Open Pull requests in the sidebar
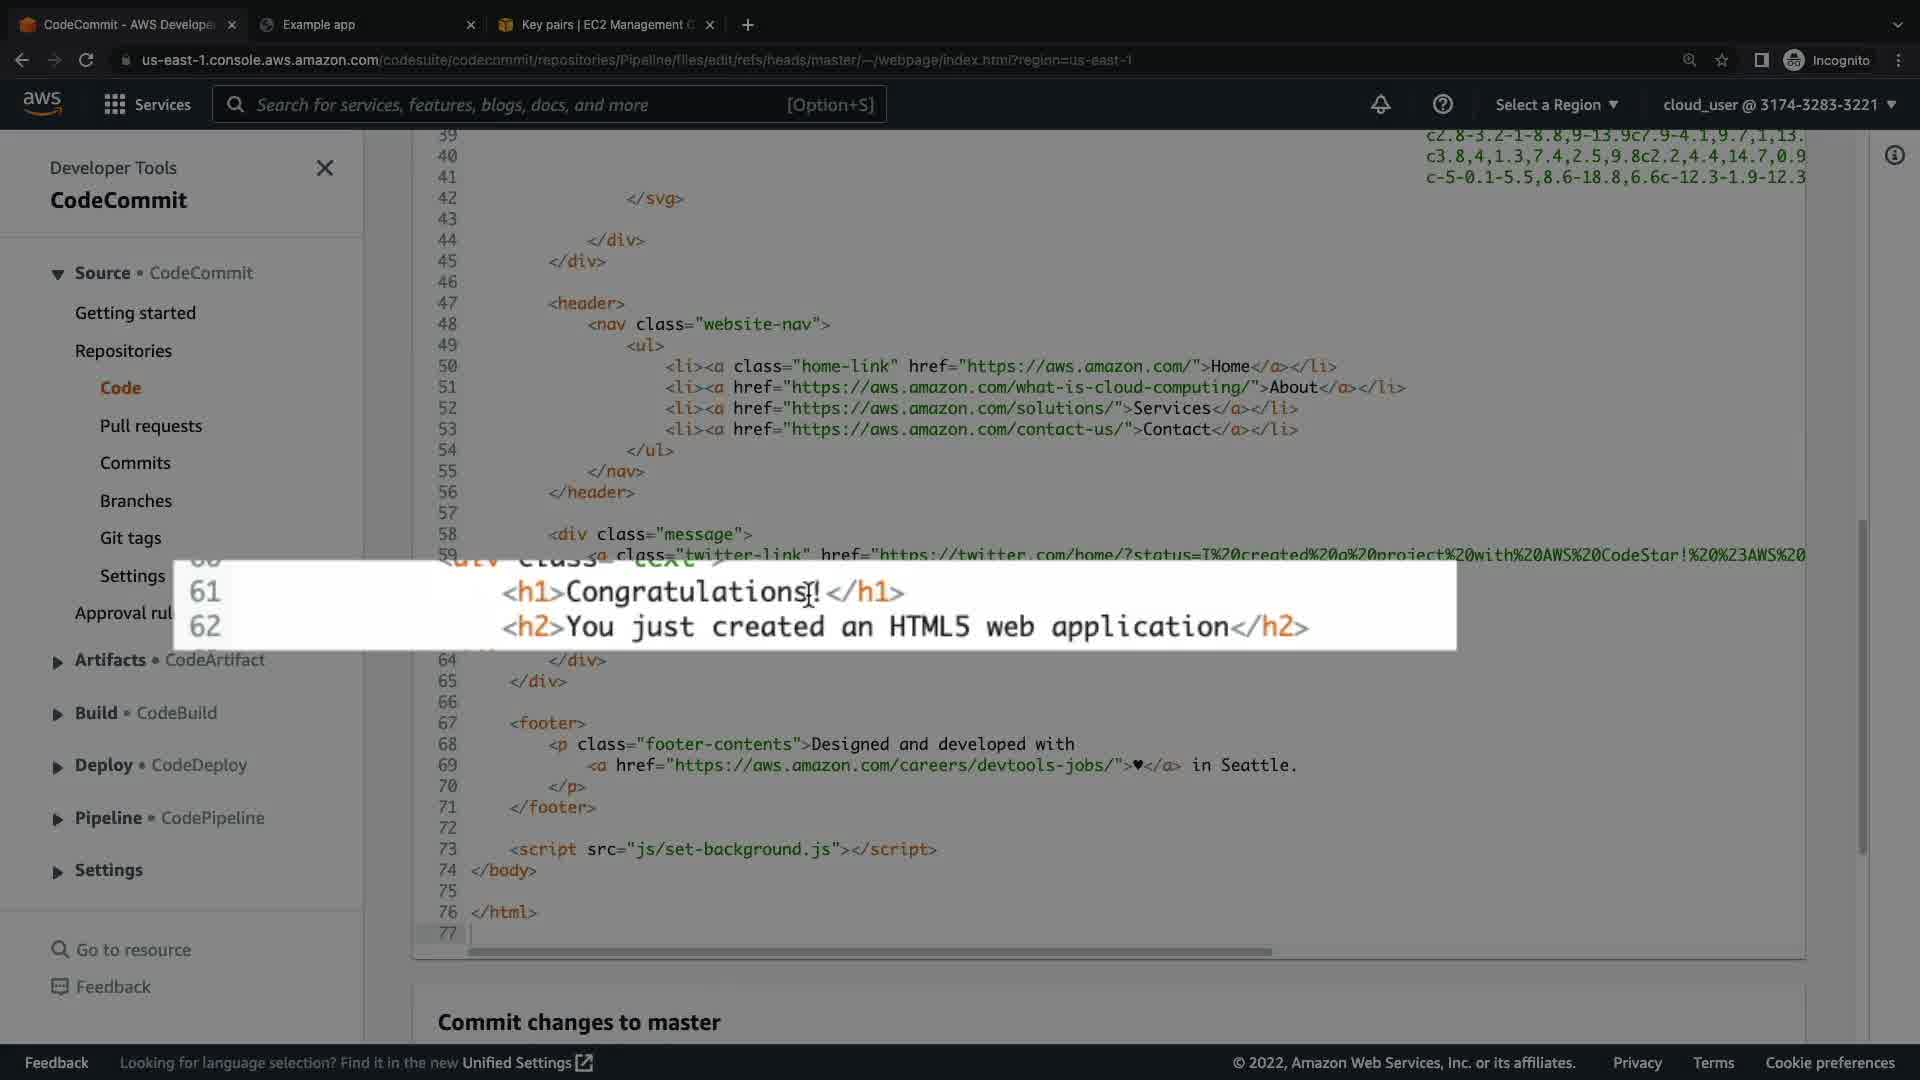The width and height of the screenshot is (1920, 1080). point(150,426)
